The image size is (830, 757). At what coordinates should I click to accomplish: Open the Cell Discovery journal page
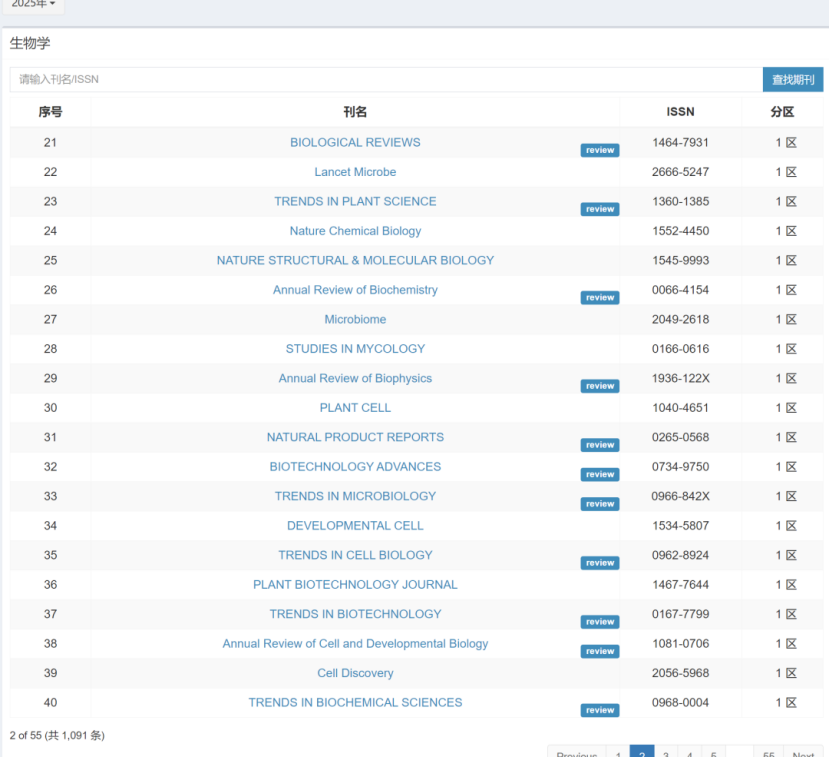click(355, 674)
